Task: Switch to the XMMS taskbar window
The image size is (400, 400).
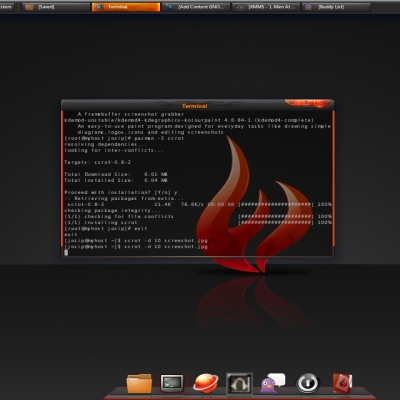Action: click(266, 7)
